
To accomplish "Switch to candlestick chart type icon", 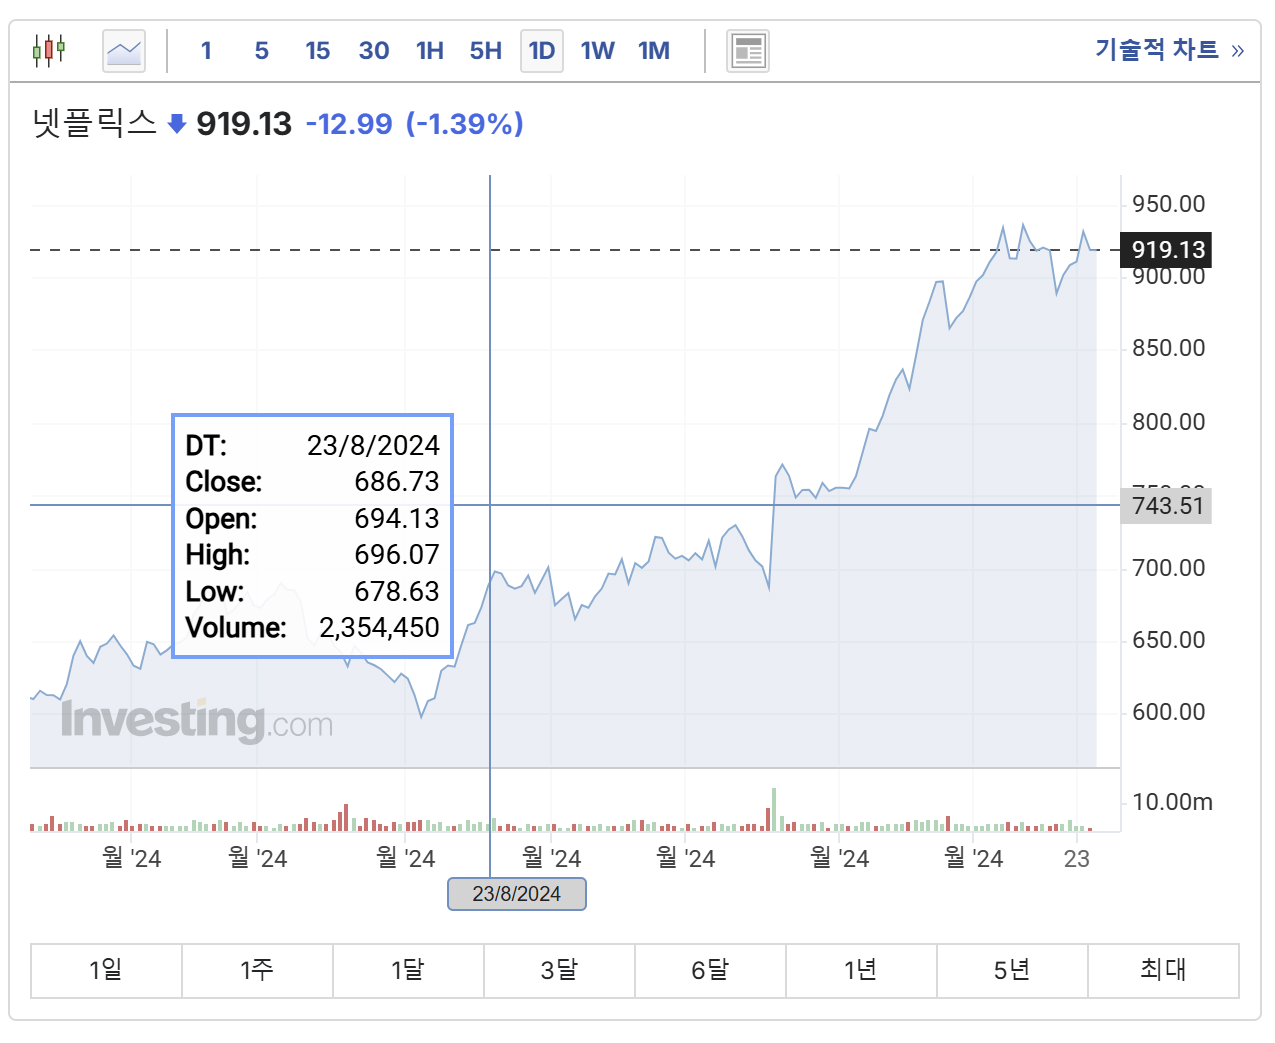I will tap(48, 50).
